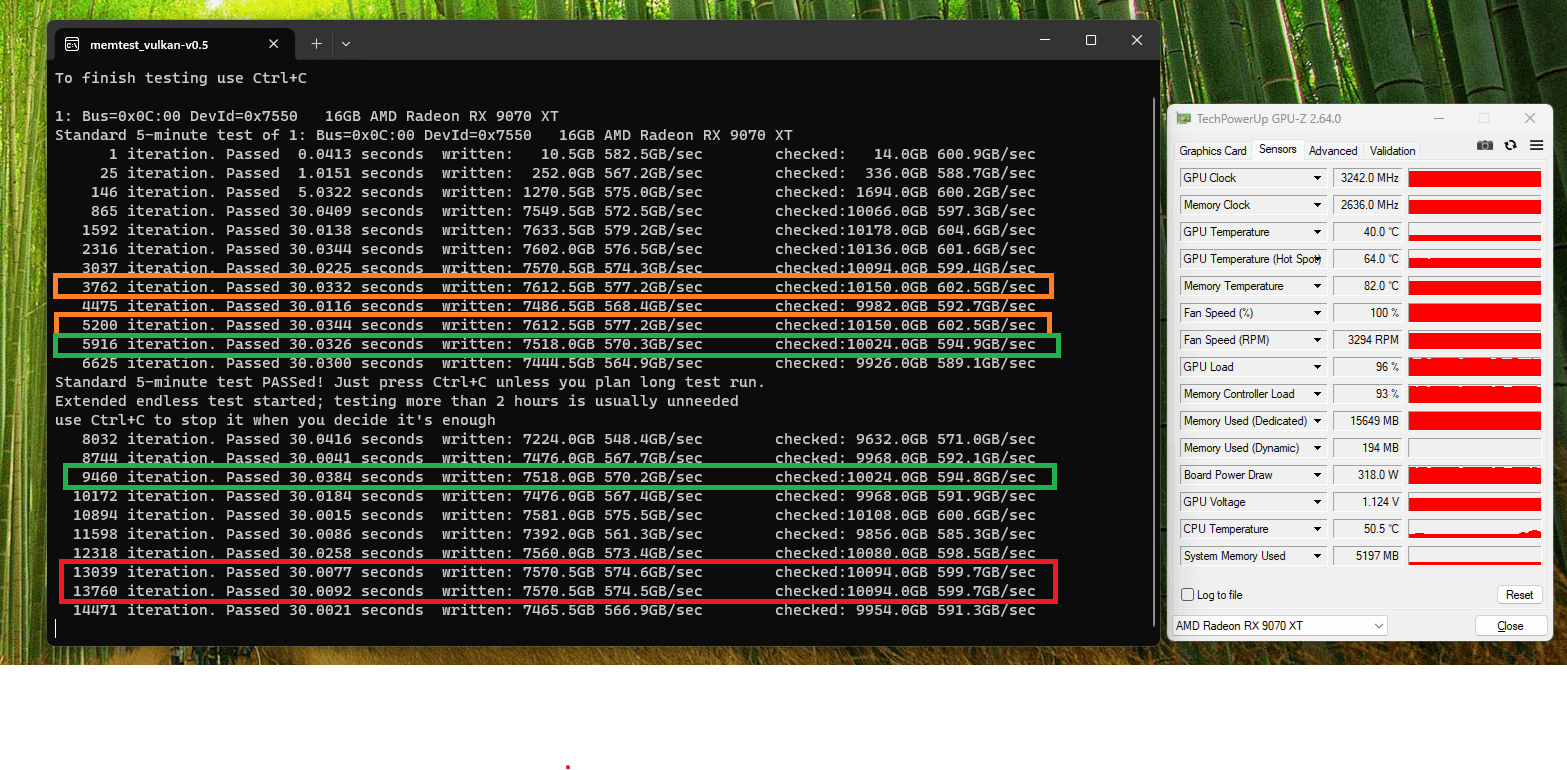Click the Reset button in GPU-Z

1519,595
